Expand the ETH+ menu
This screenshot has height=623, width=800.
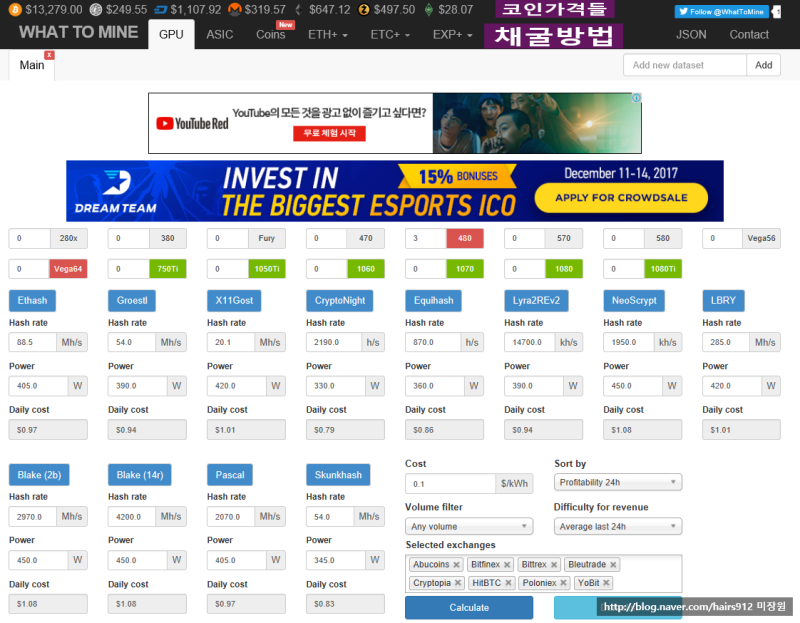point(328,35)
